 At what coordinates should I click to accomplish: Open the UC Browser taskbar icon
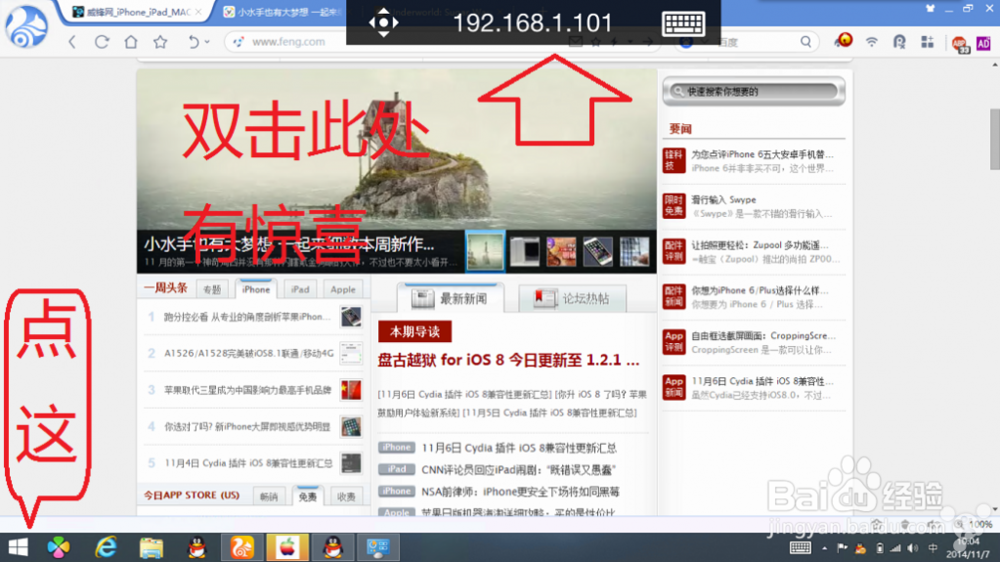point(242,547)
